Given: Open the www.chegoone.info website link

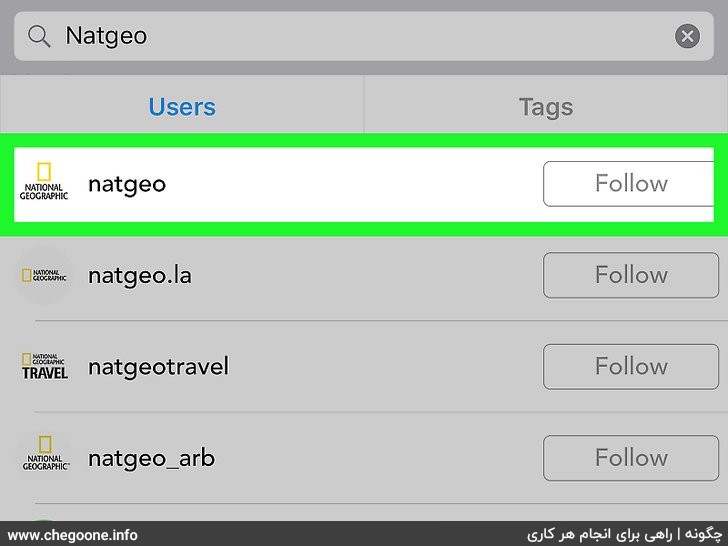Looking at the screenshot, I should point(73,535).
